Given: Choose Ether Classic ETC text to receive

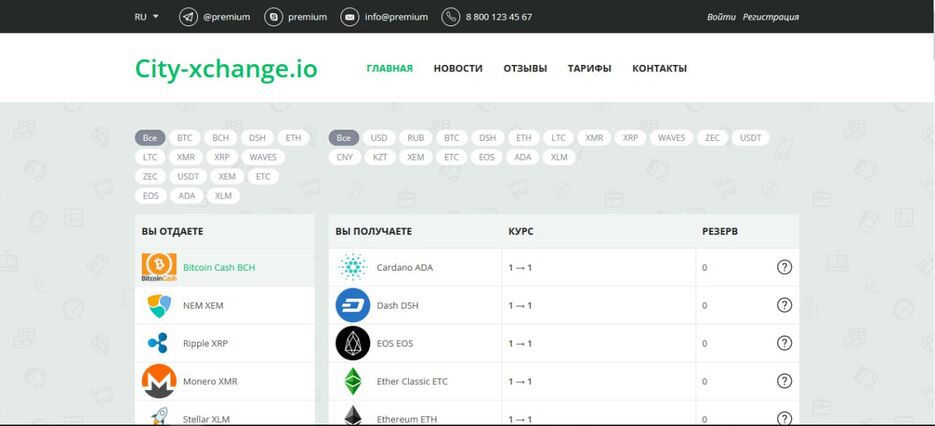Looking at the screenshot, I should (412, 382).
